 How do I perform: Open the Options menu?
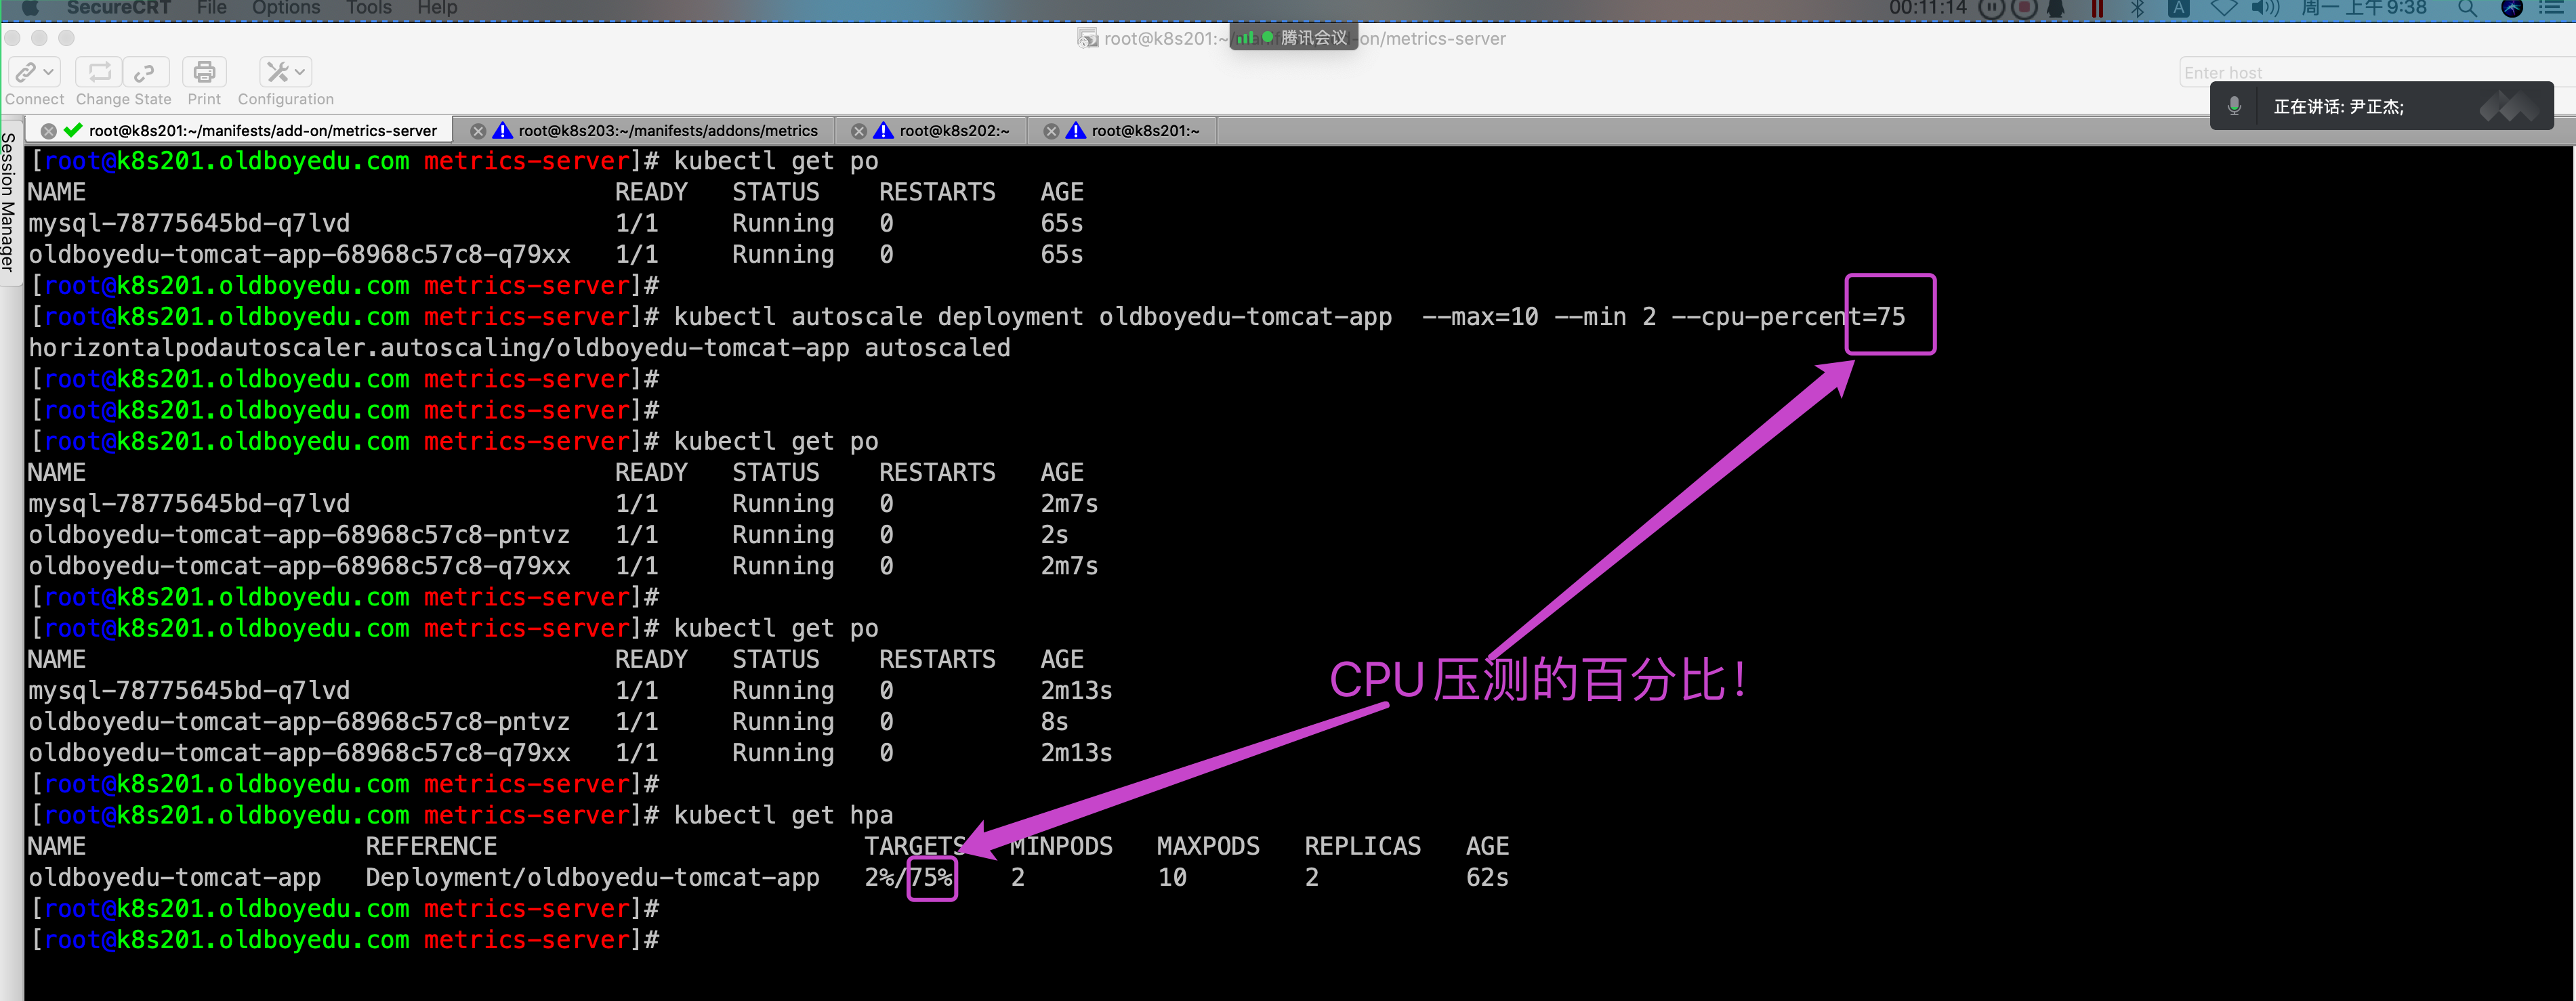[285, 8]
